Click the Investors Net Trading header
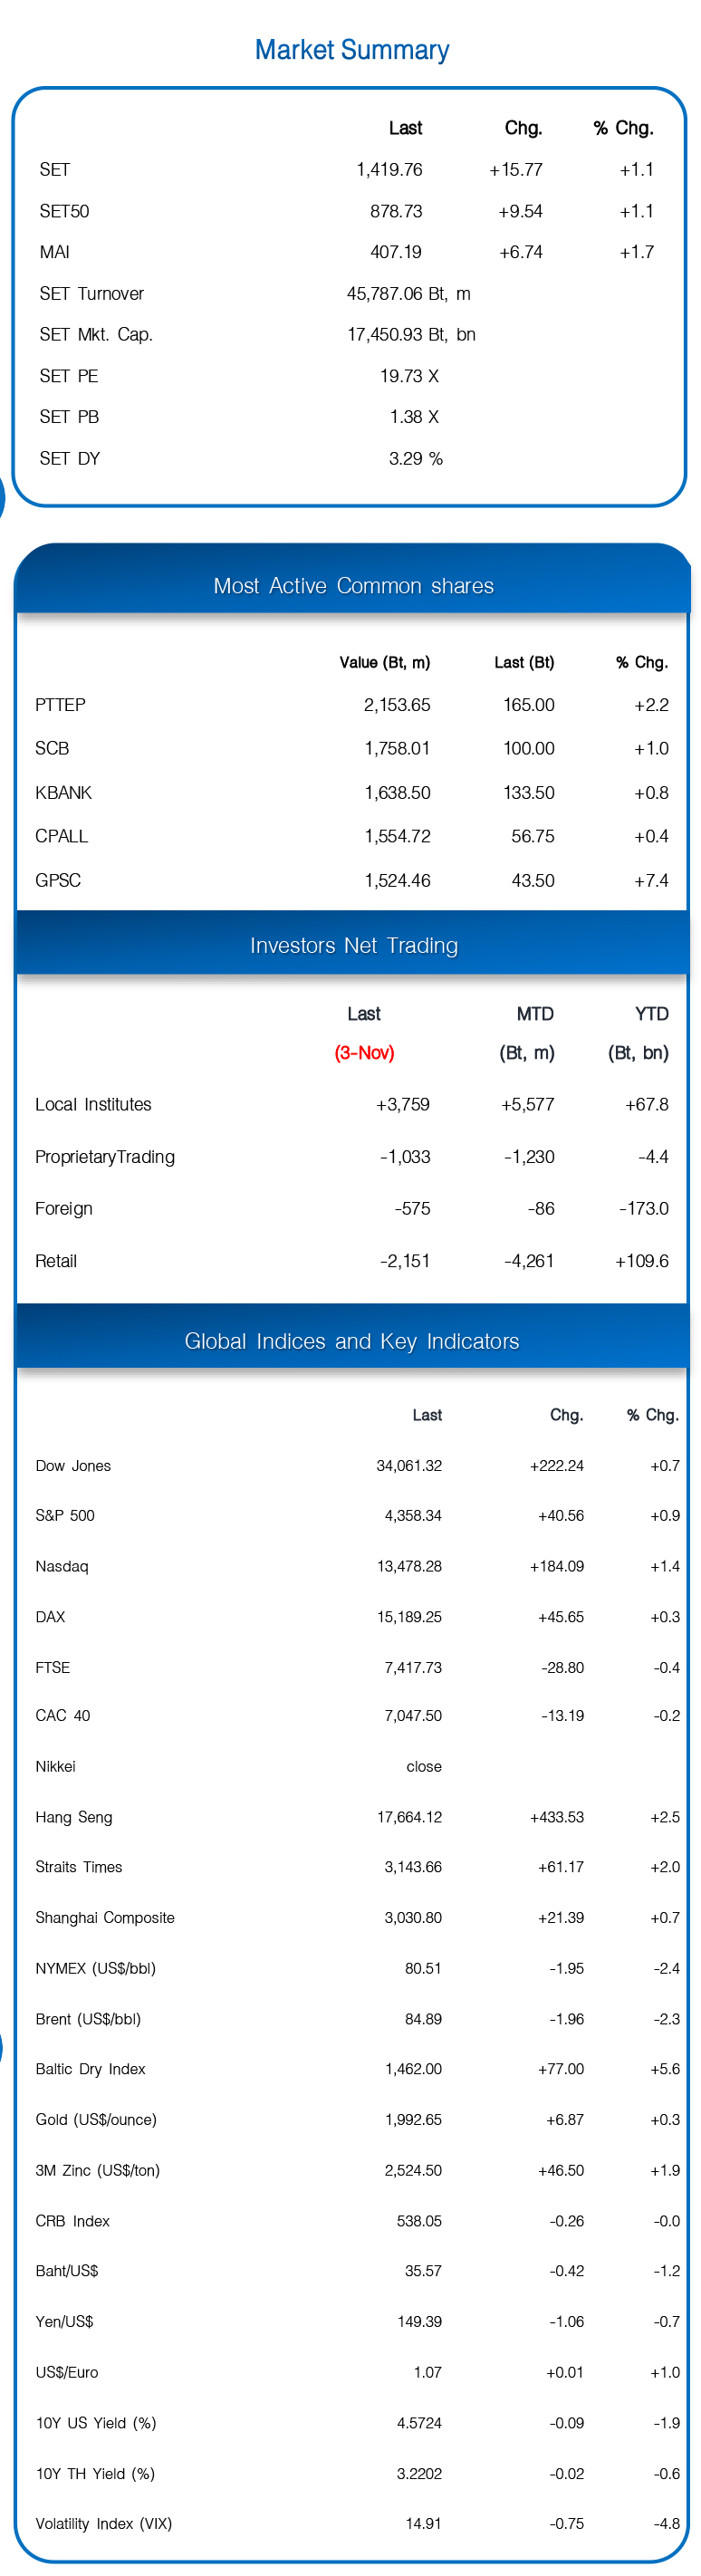The height and width of the screenshot is (2576, 701). tap(353, 945)
